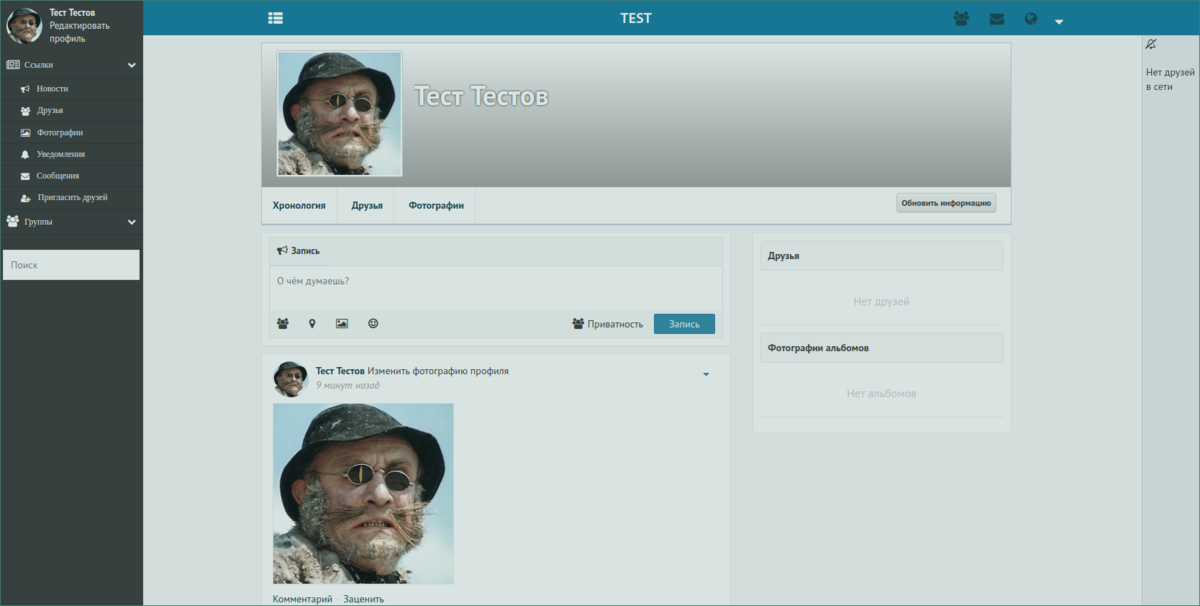Add location pin to the post
1200x606 pixels.
pos(312,324)
